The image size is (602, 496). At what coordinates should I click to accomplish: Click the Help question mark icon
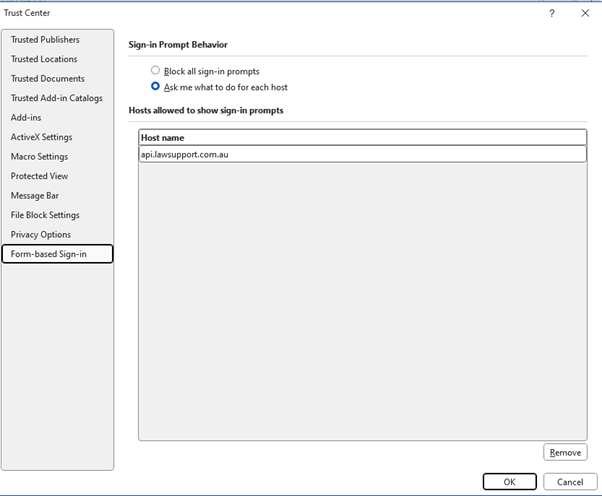[551, 13]
